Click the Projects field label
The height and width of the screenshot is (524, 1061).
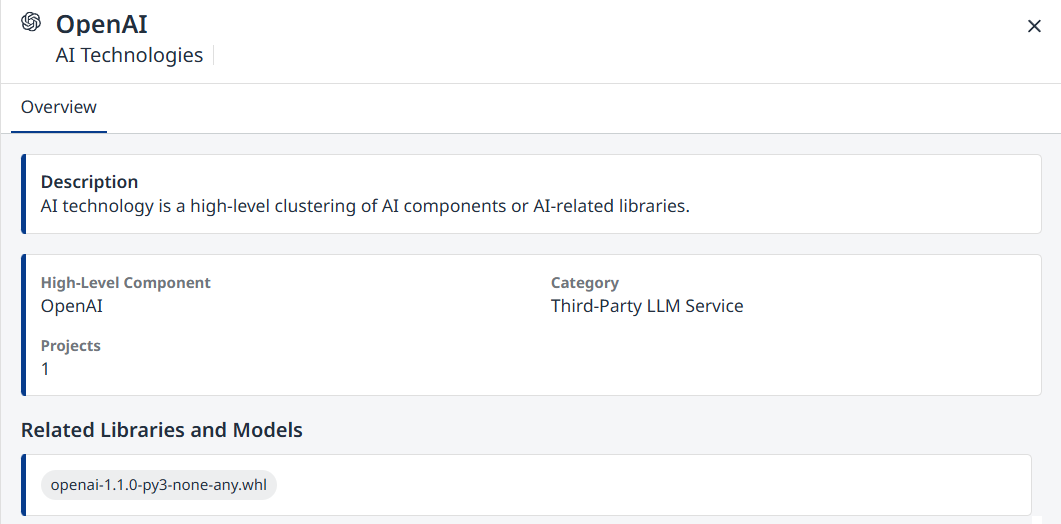tap(70, 346)
